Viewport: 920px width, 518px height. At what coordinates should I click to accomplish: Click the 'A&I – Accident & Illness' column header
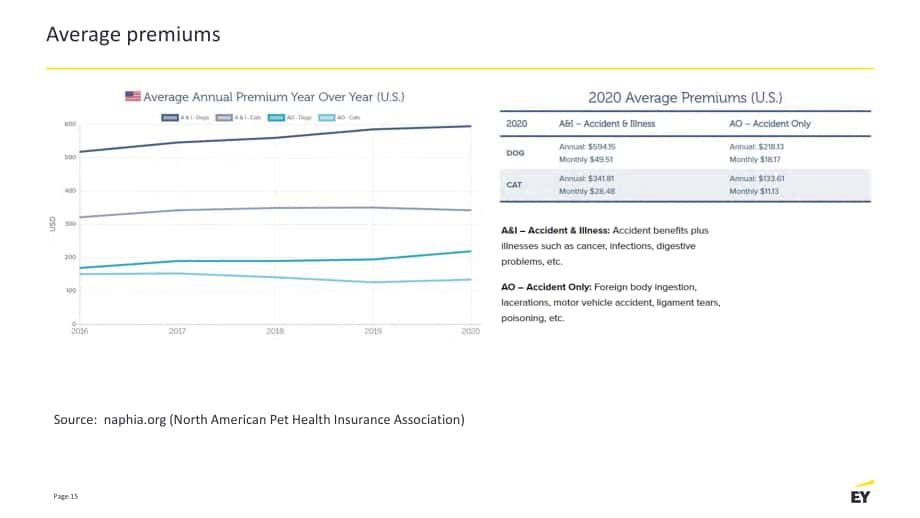tap(607, 124)
